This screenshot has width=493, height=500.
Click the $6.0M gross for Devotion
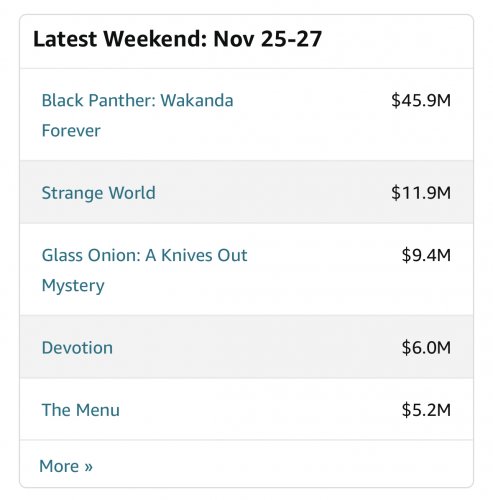pyautogui.click(x=426, y=348)
